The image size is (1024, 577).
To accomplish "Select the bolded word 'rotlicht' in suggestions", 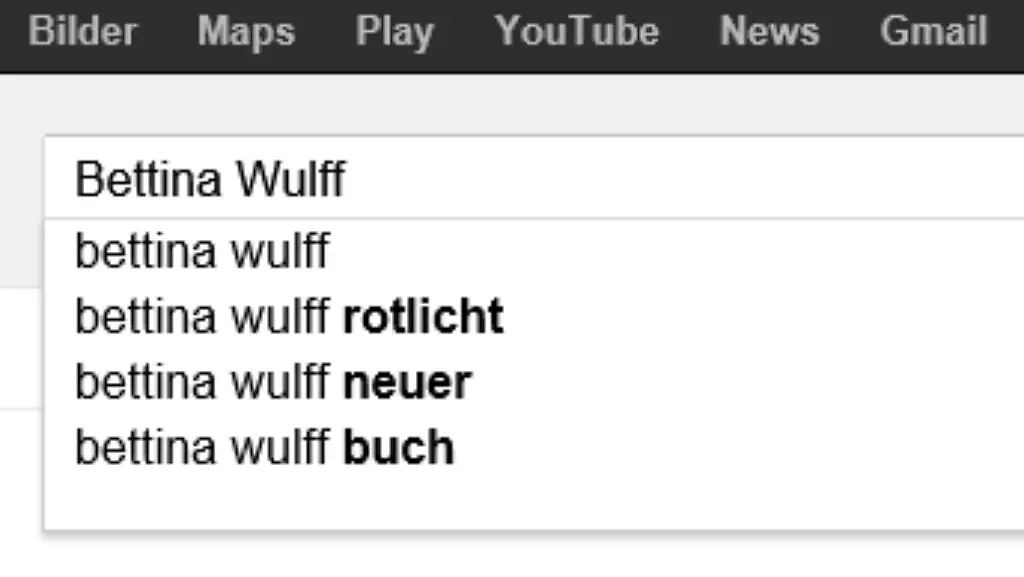I will 423,315.
